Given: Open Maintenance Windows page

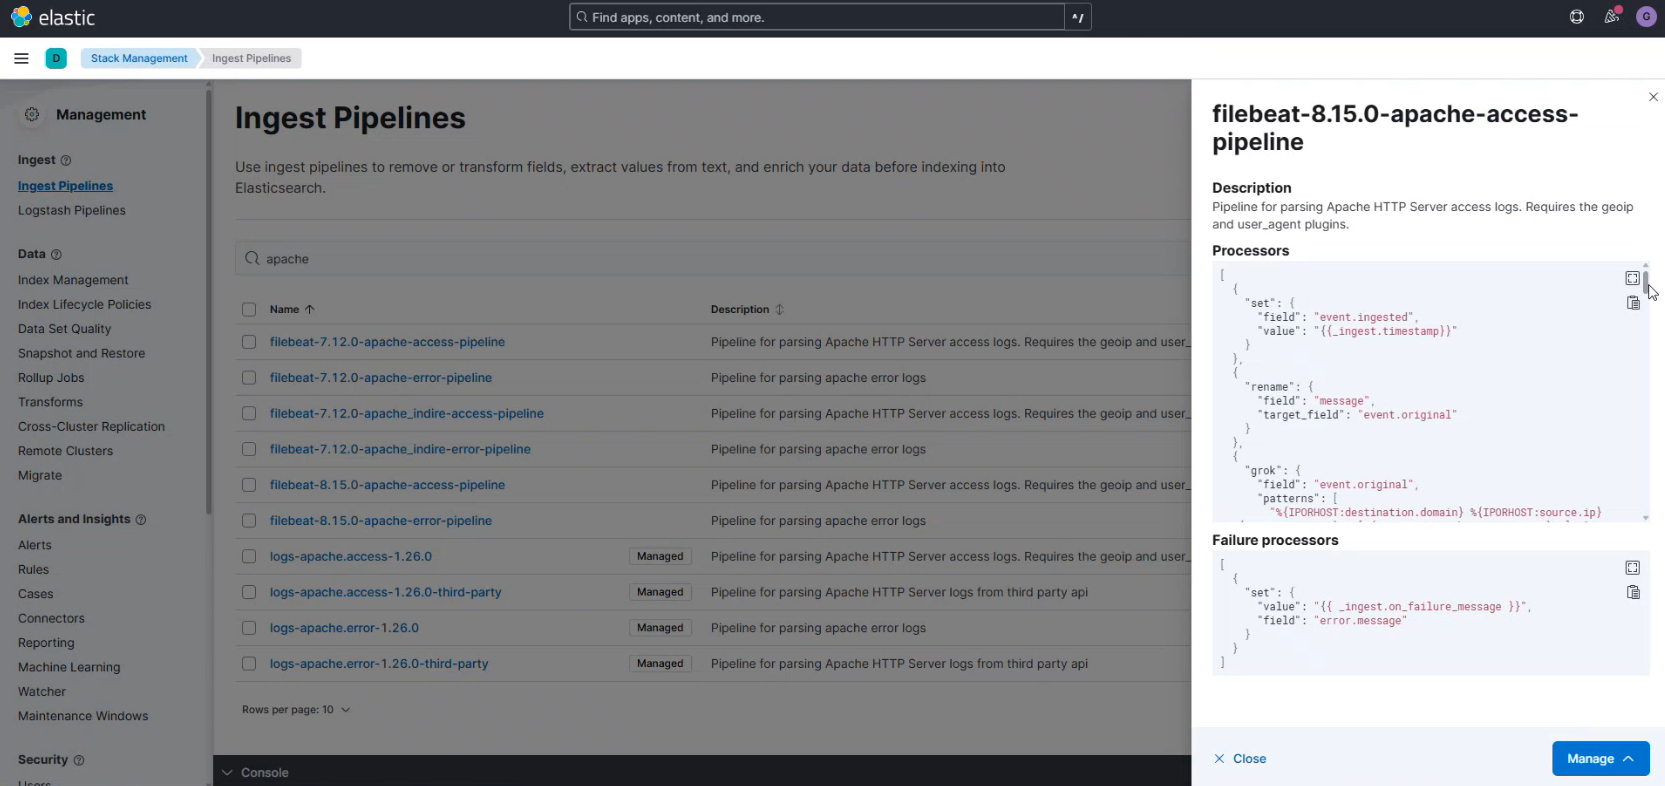Looking at the screenshot, I should pos(83,716).
